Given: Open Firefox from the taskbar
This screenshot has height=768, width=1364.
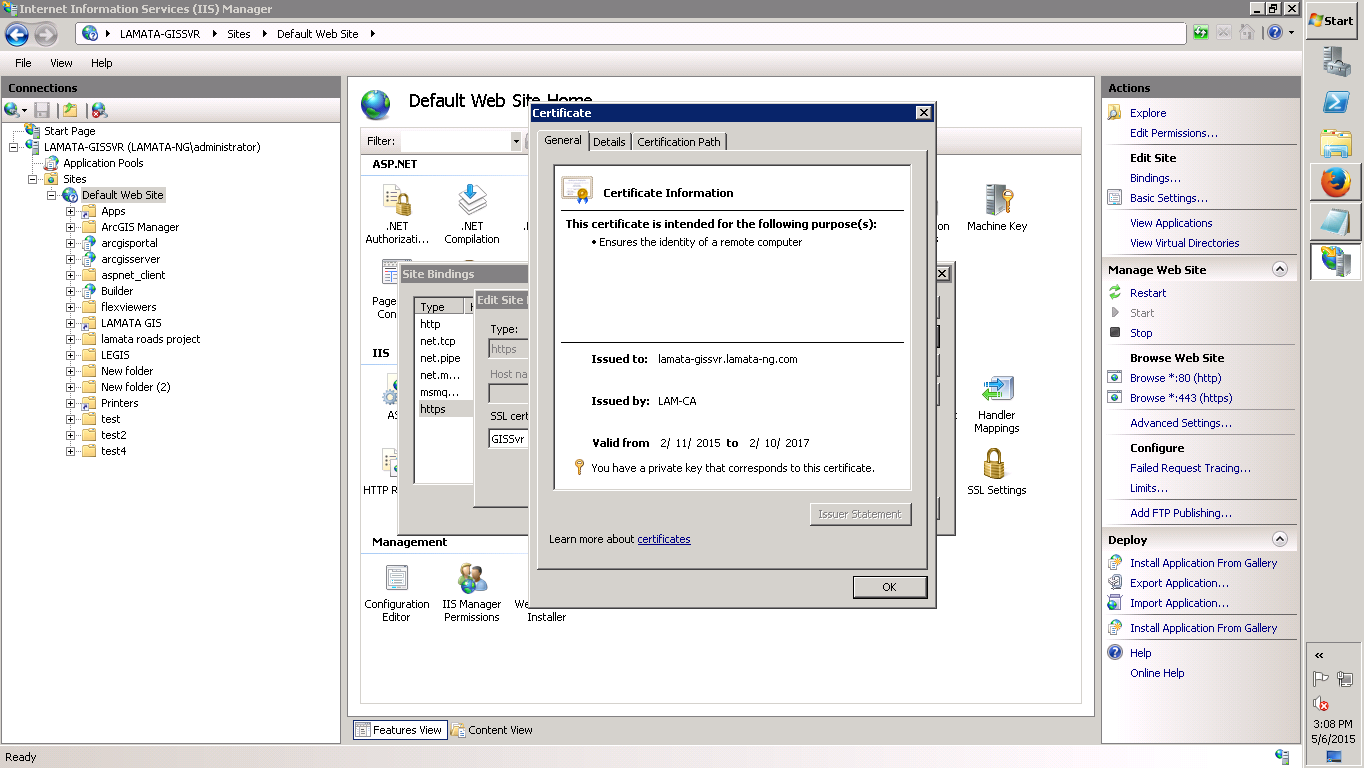Looking at the screenshot, I should coord(1336,183).
